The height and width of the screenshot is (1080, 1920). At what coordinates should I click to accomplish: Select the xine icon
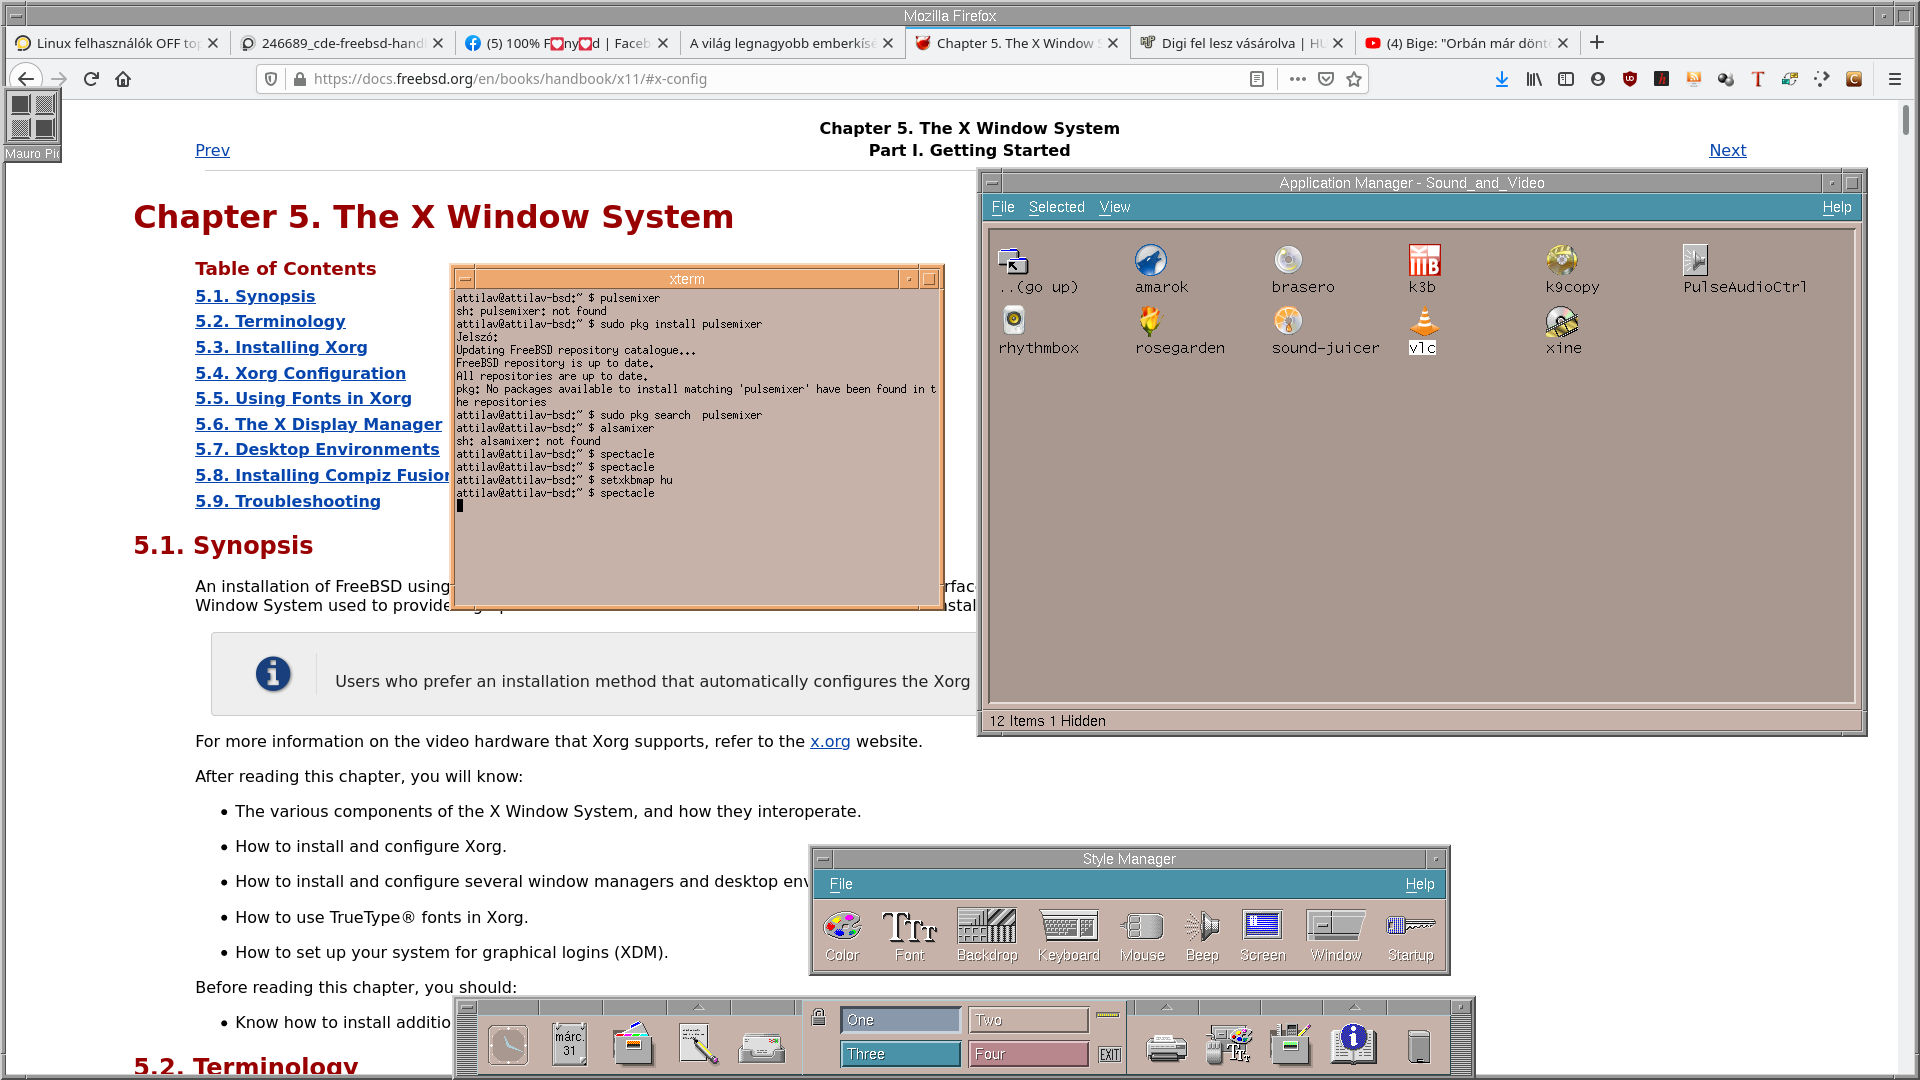1561,320
